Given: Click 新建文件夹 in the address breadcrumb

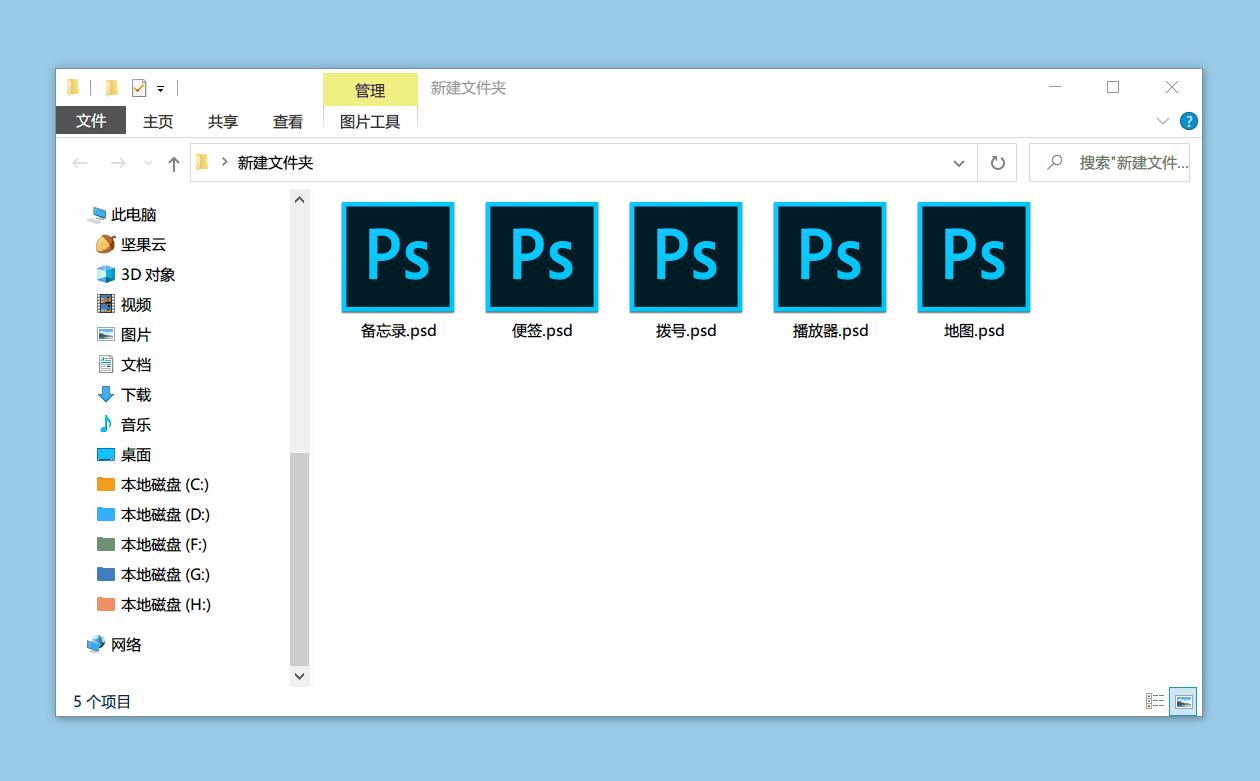Looking at the screenshot, I should coord(275,163).
